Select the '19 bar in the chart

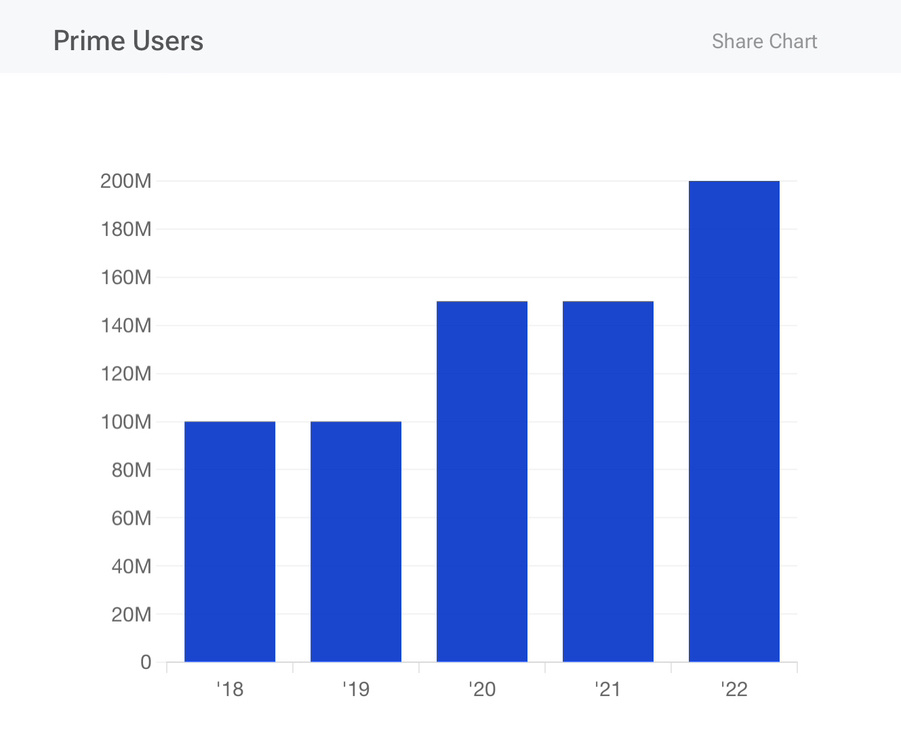click(356, 541)
